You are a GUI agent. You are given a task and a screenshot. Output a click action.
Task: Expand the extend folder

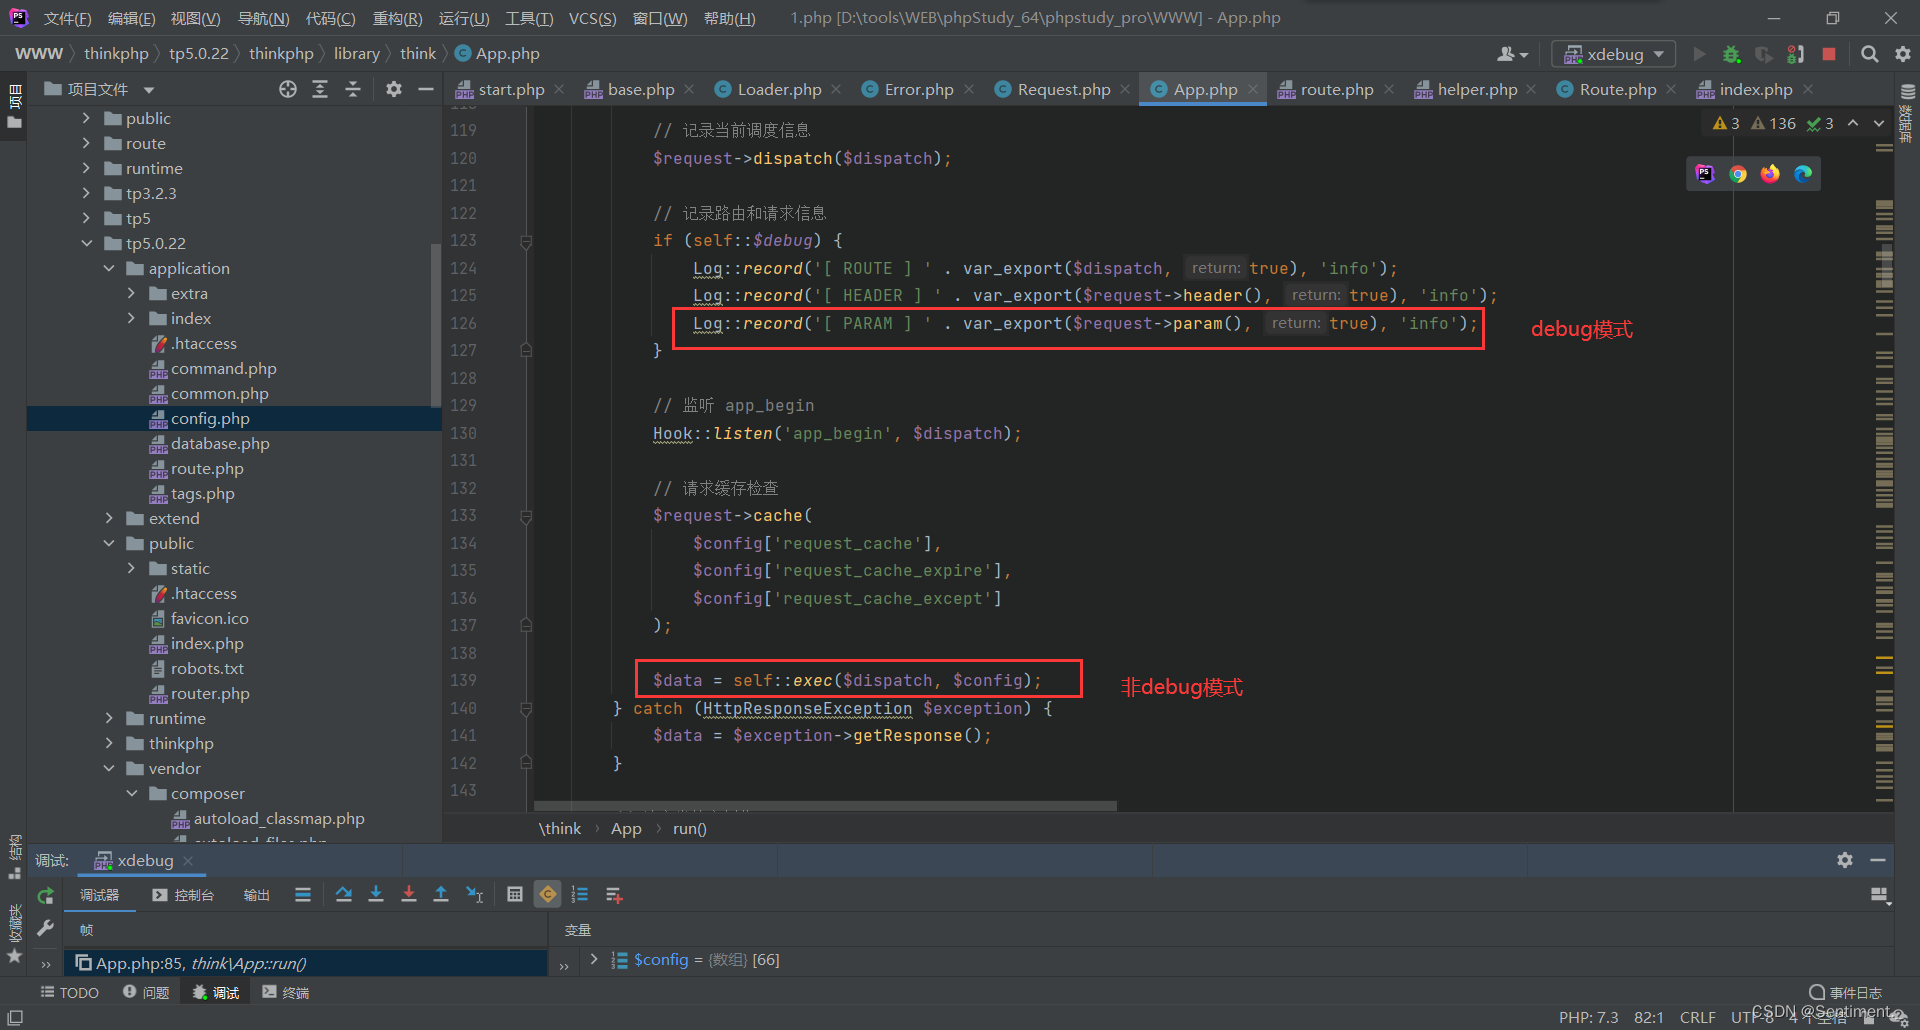click(109, 518)
